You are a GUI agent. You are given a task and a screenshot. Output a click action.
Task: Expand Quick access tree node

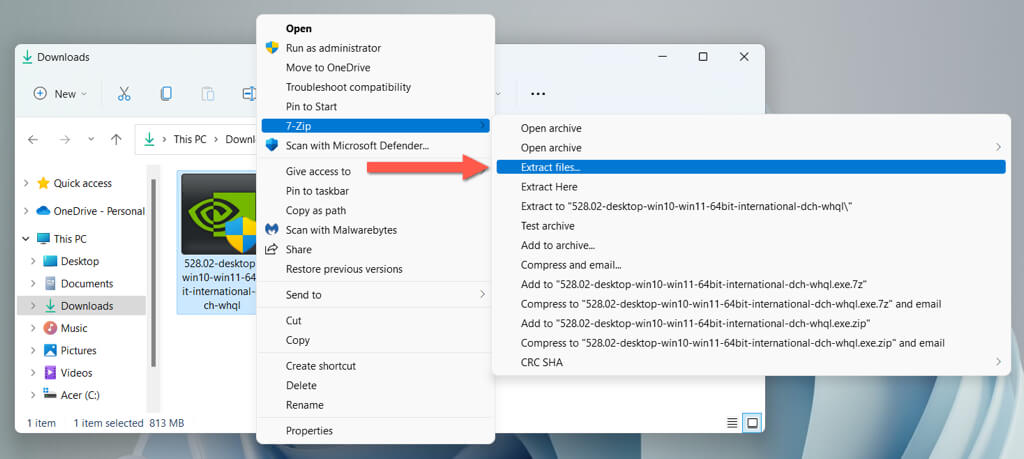(x=26, y=183)
